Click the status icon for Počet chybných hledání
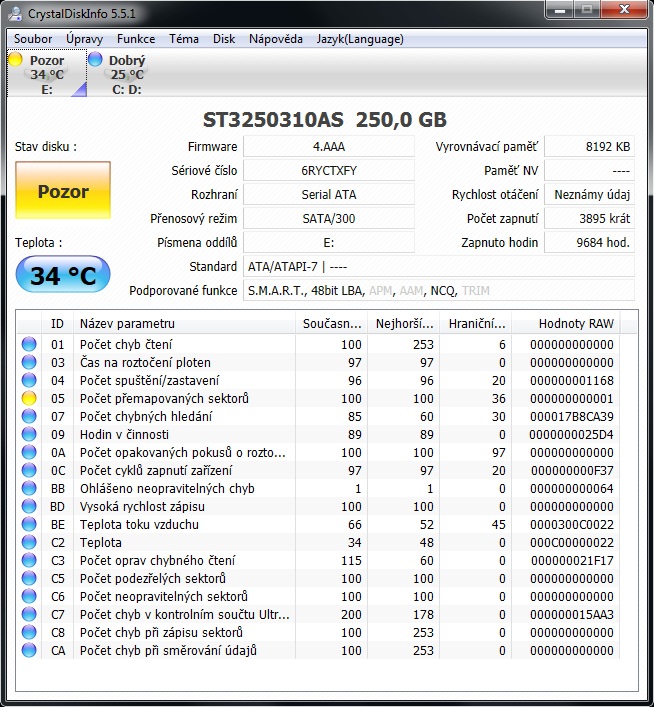Image resolution: width=654 pixels, height=707 pixels. [29, 417]
